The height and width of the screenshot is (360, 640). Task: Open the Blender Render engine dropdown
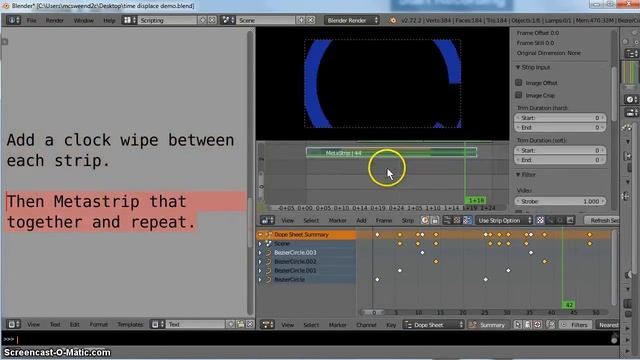click(352, 20)
